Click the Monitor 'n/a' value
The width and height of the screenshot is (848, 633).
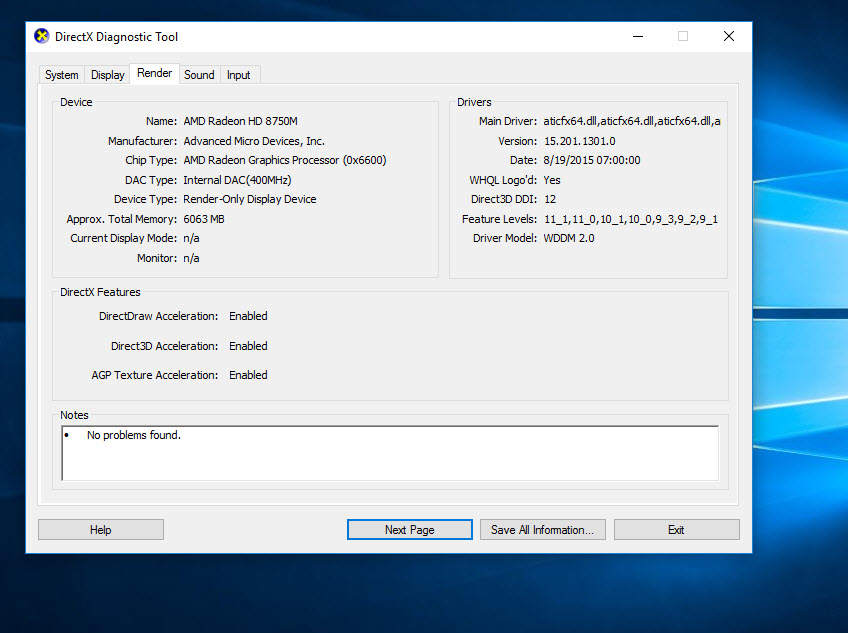point(191,258)
